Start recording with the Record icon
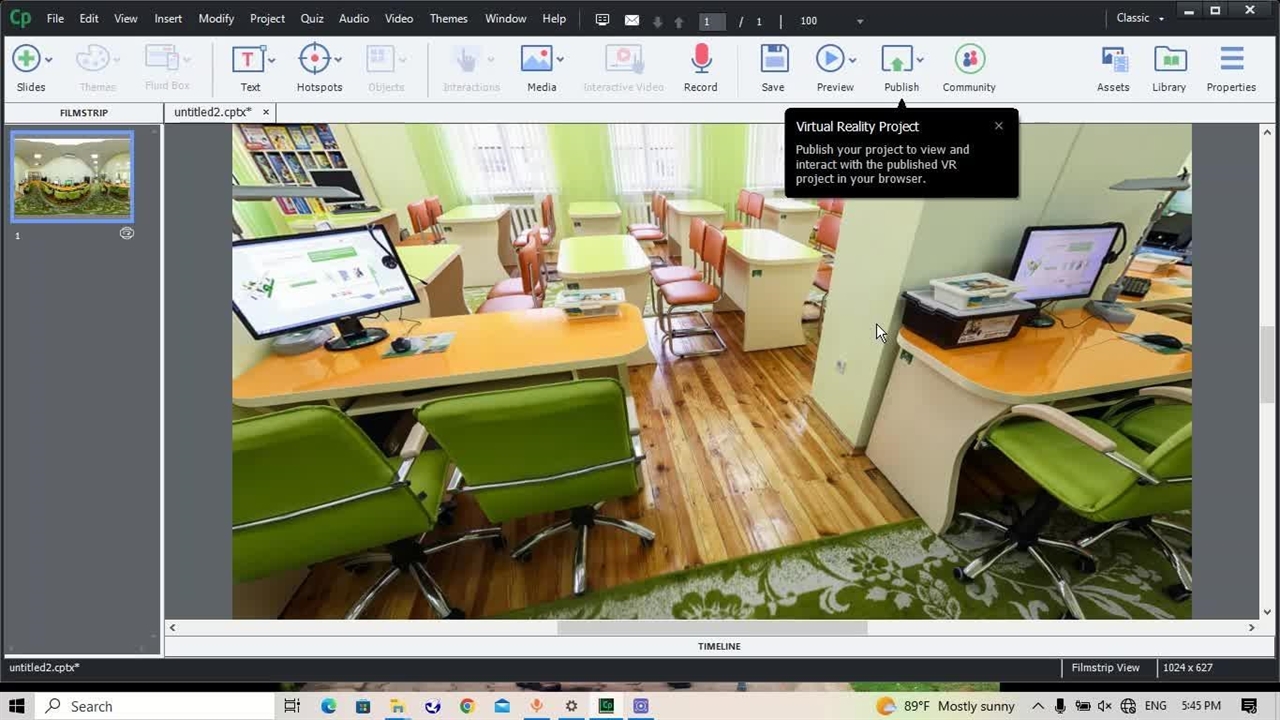 700,59
